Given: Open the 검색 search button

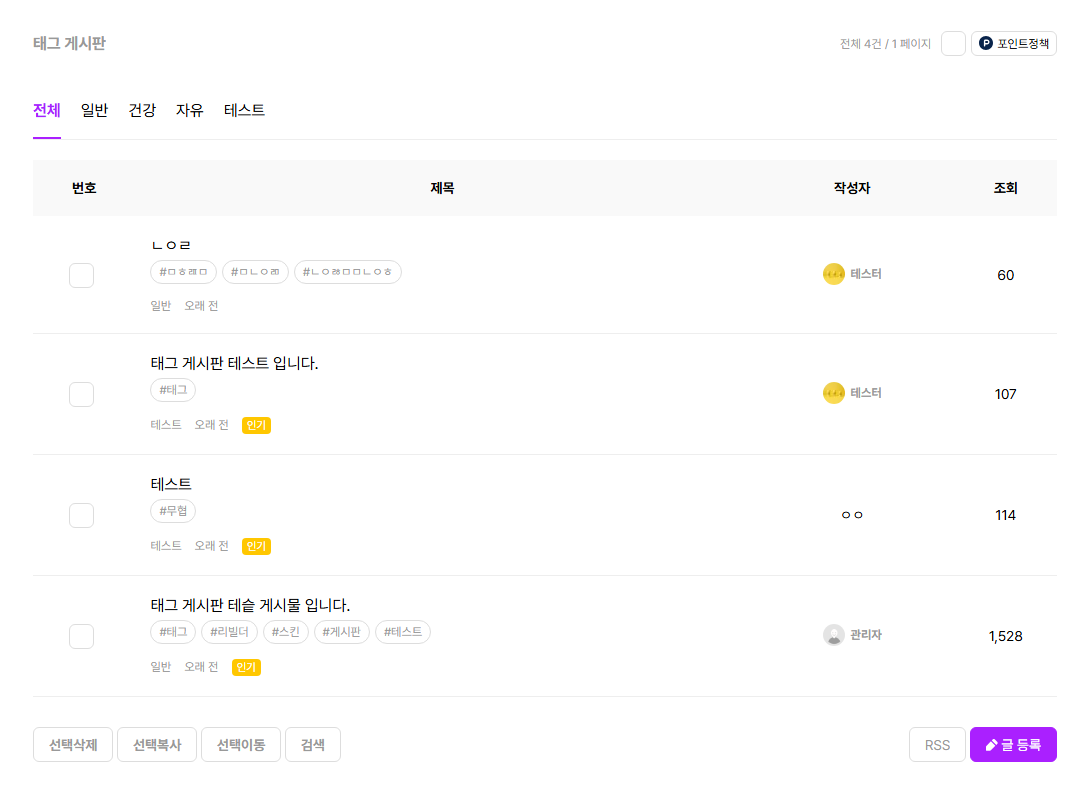Looking at the screenshot, I should pyautogui.click(x=313, y=745).
